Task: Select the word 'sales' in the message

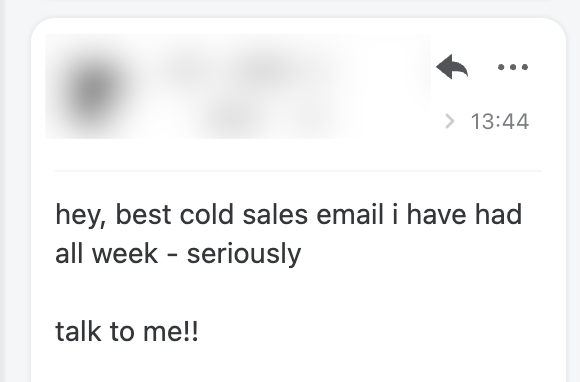Action: [275, 214]
